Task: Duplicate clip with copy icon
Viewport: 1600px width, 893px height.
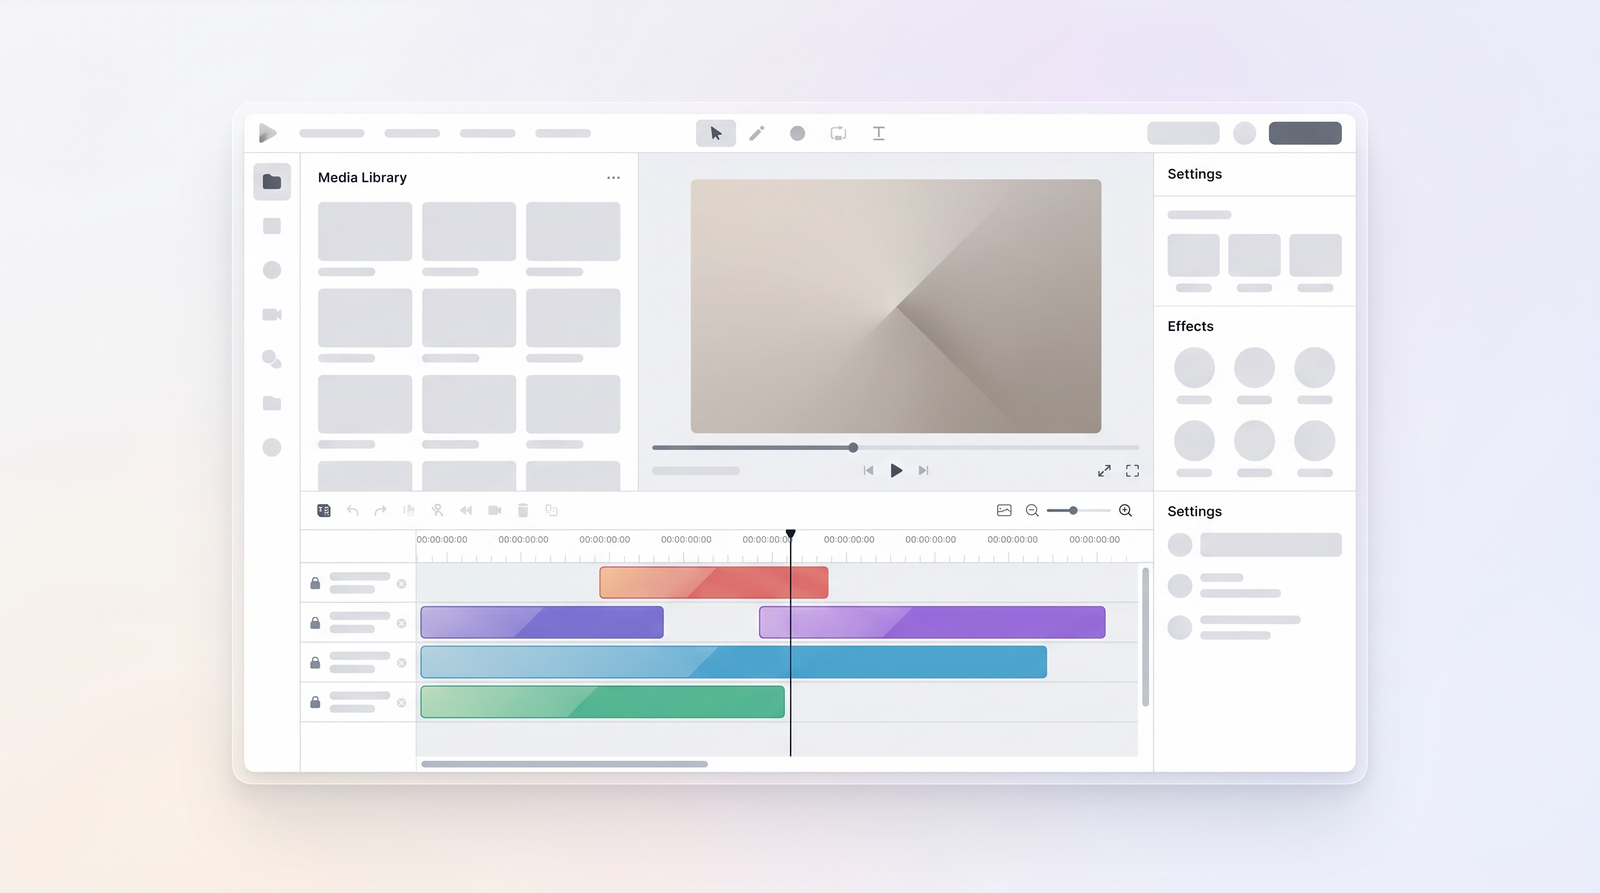Action: 551,510
